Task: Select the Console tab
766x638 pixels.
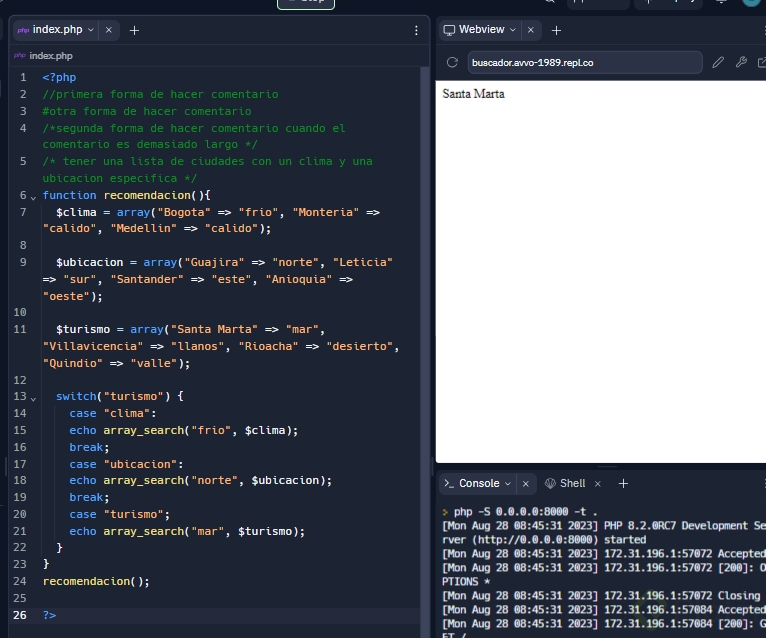Action: (x=477, y=483)
